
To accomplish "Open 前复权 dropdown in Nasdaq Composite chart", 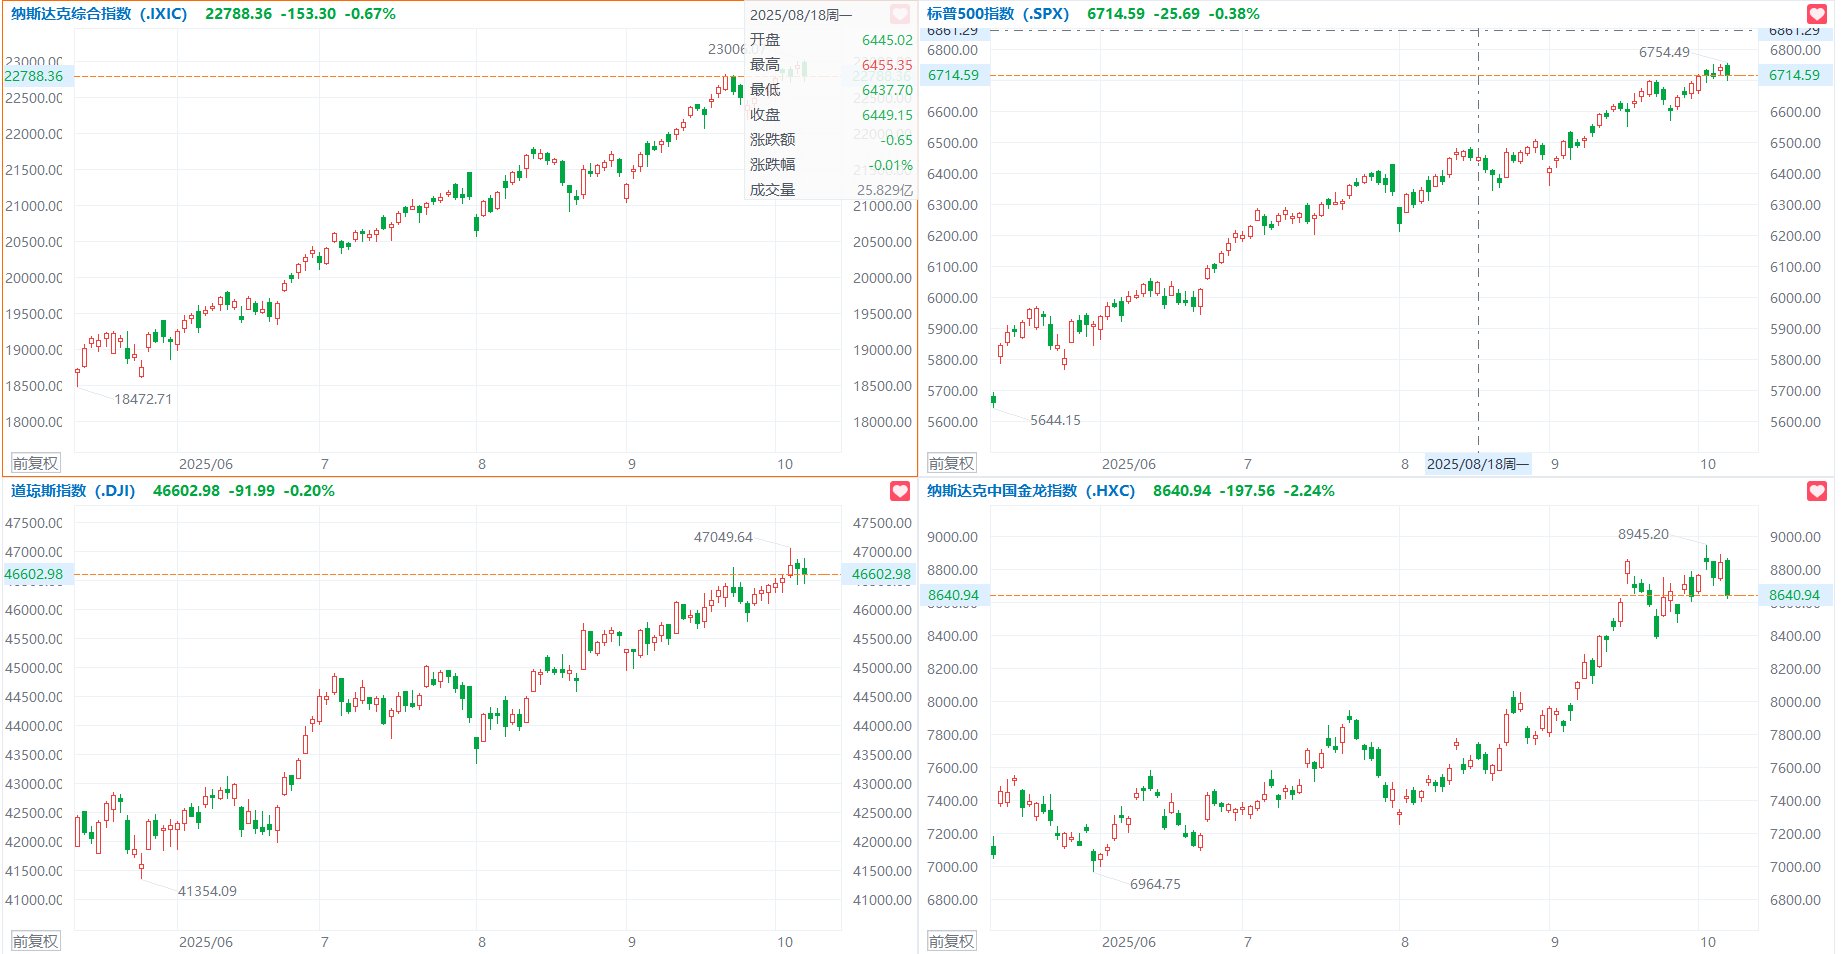I will [x=35, y=463].
